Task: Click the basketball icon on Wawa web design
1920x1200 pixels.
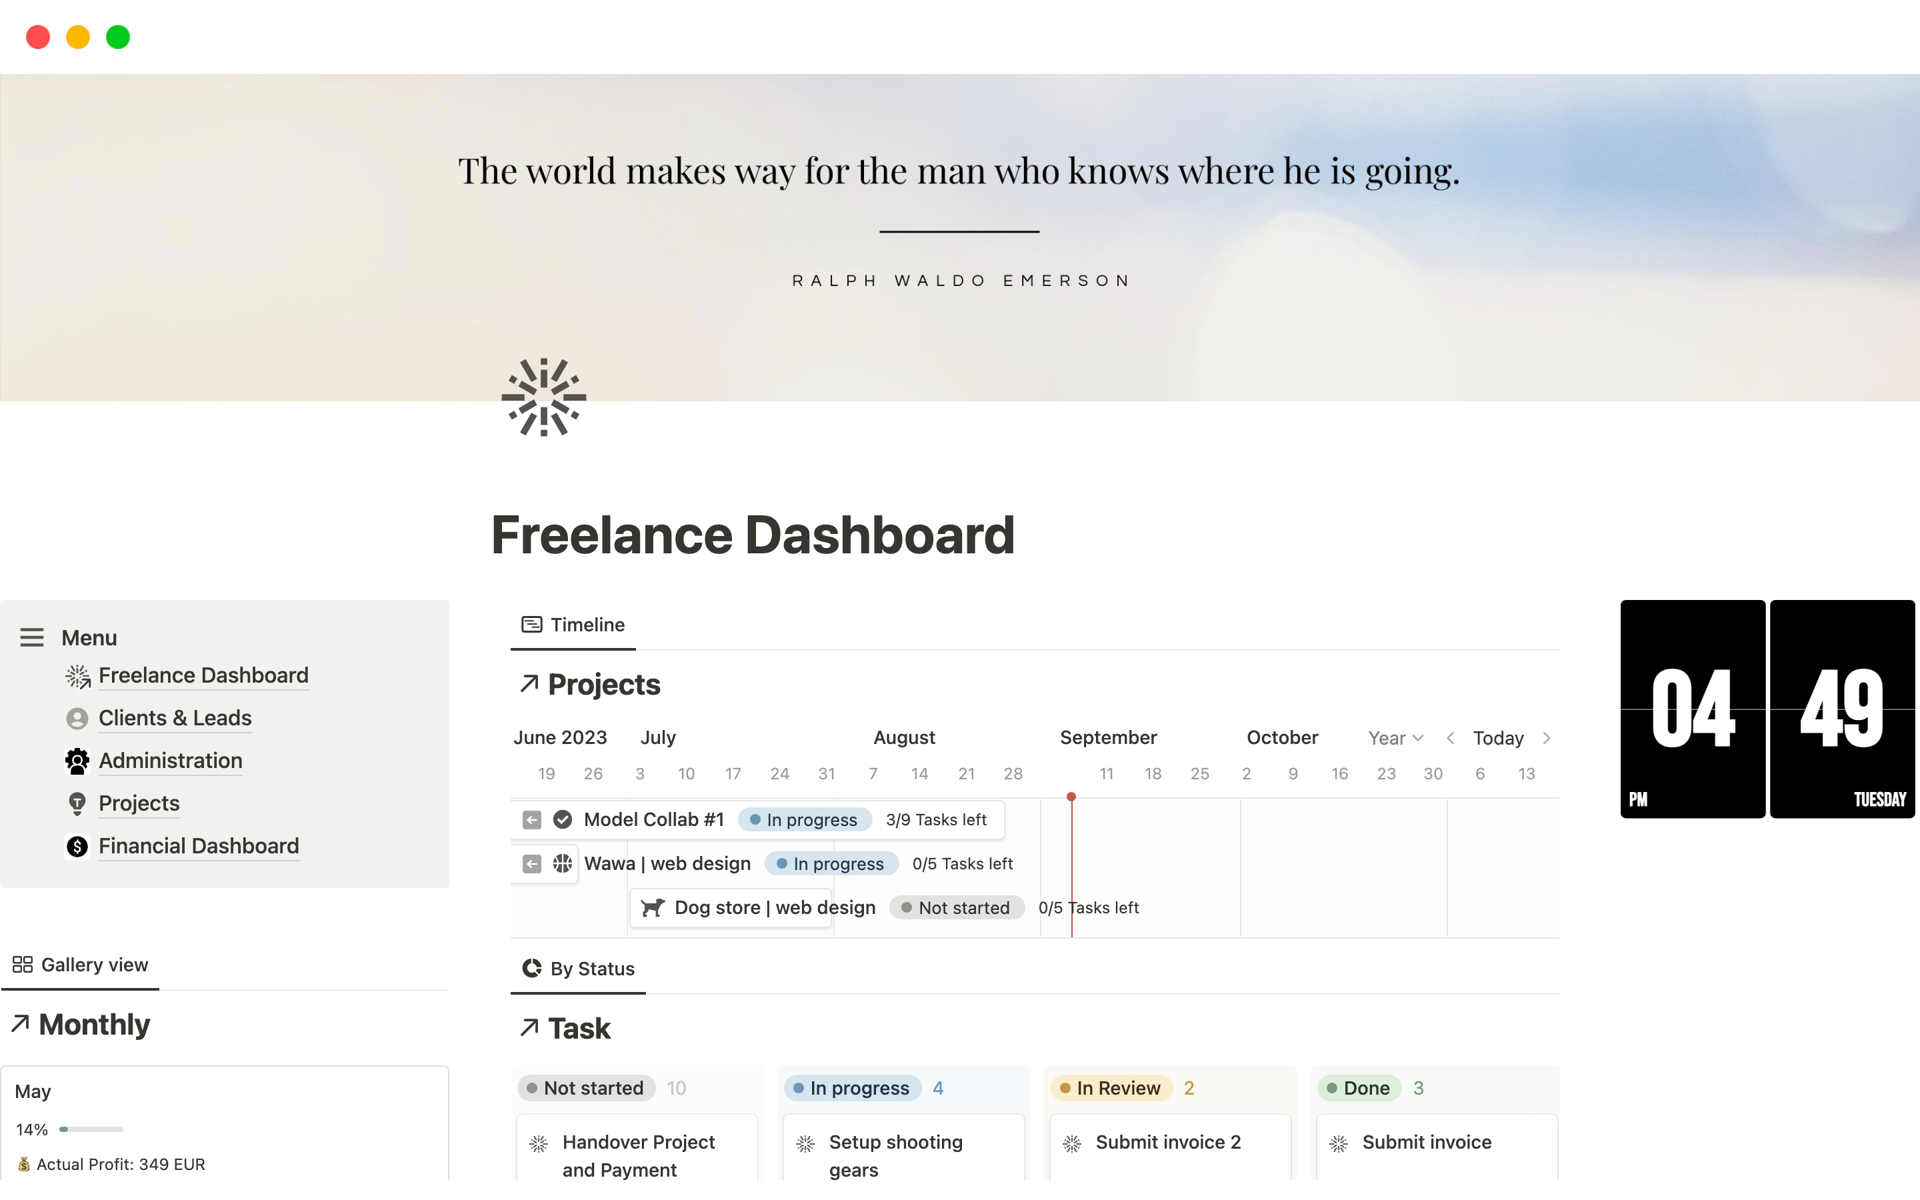Action: coord(564,863)
